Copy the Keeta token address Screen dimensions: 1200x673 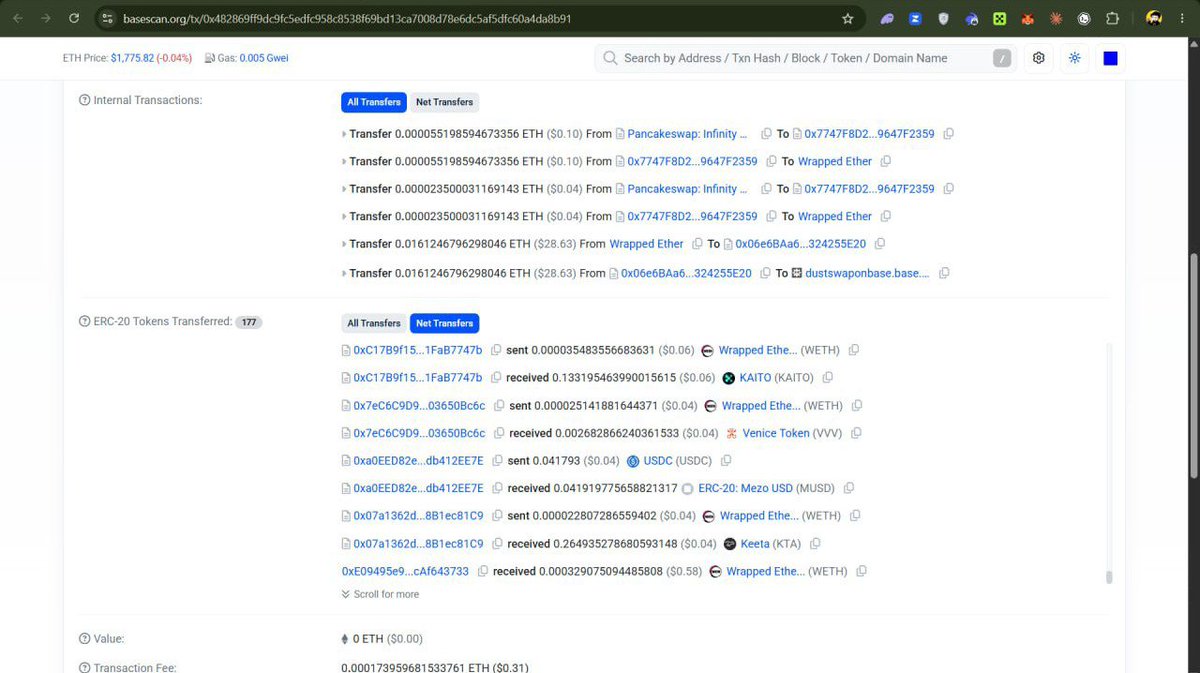tap(815, 544)
